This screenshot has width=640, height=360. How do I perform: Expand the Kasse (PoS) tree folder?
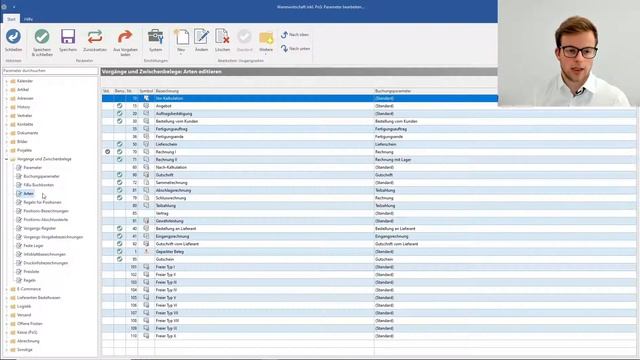7,332
